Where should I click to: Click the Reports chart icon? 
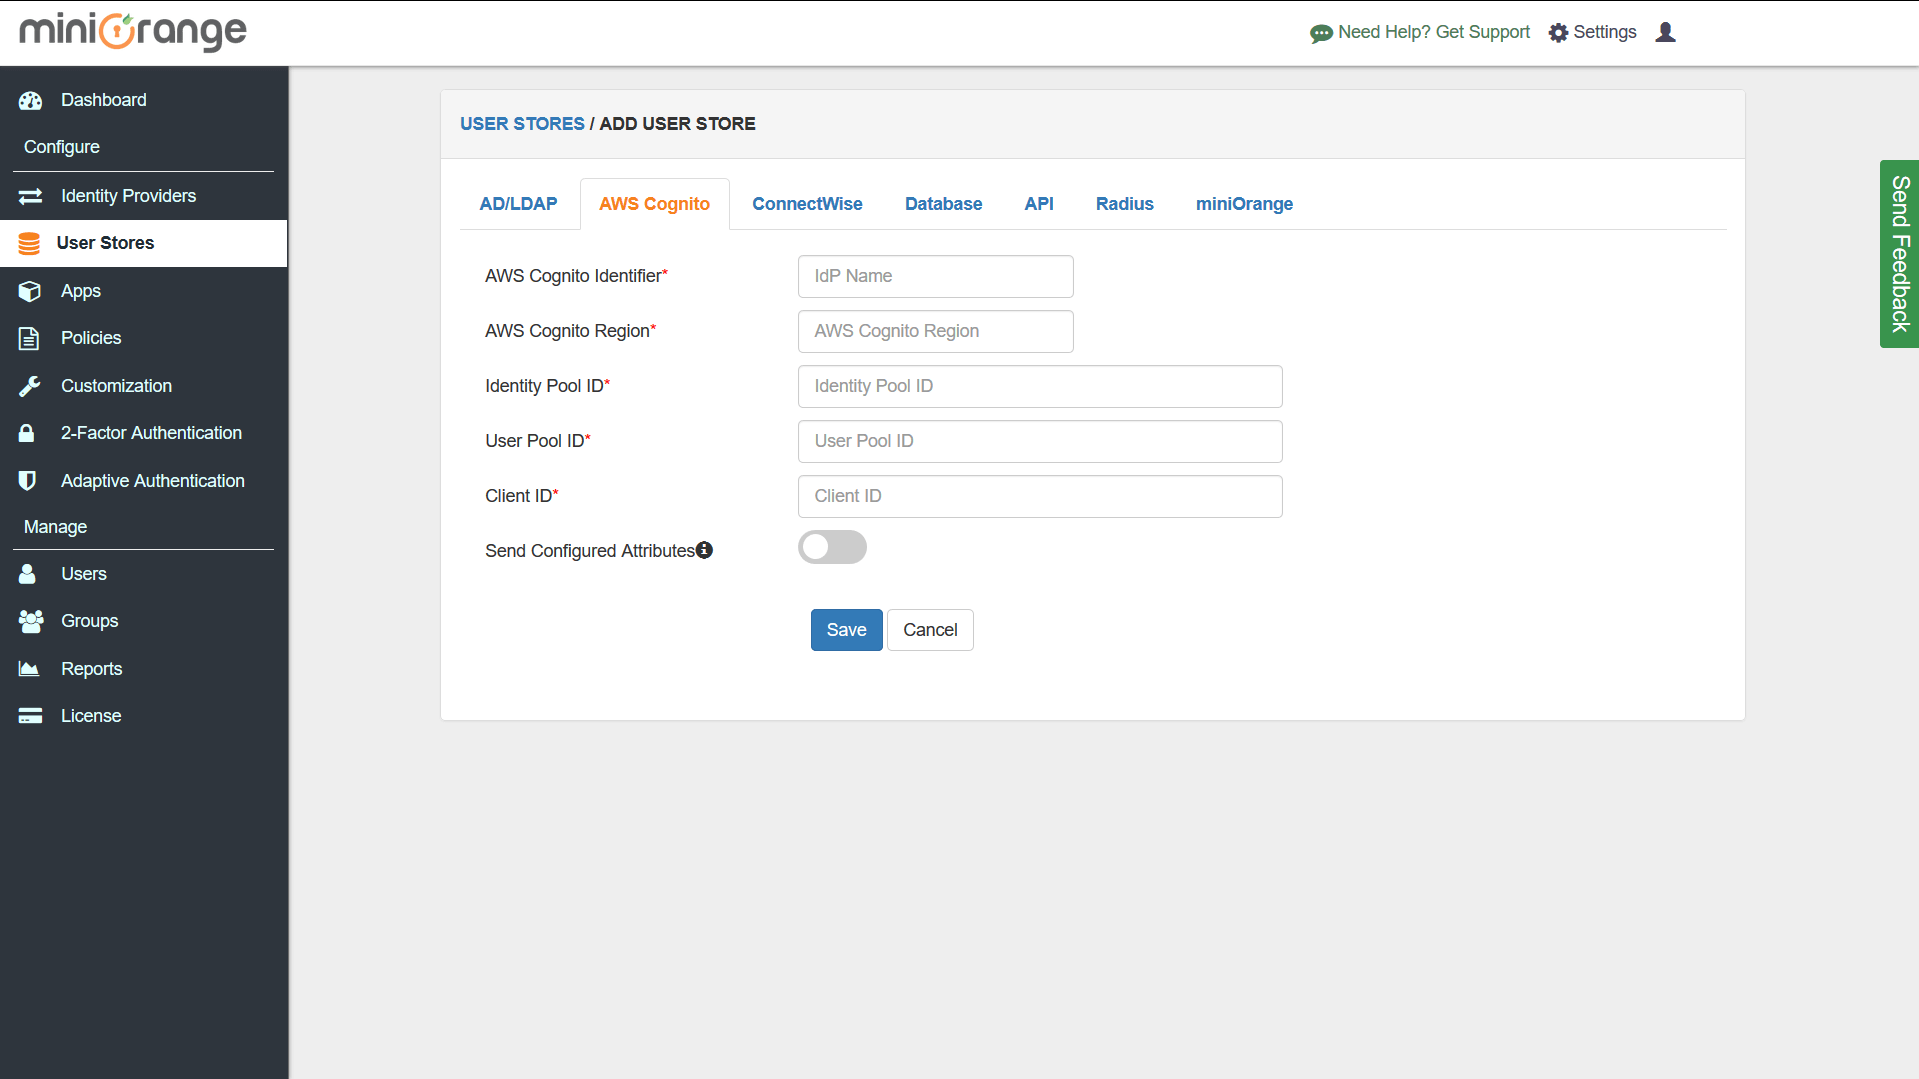pyautogui.click(x=29, y=669)
